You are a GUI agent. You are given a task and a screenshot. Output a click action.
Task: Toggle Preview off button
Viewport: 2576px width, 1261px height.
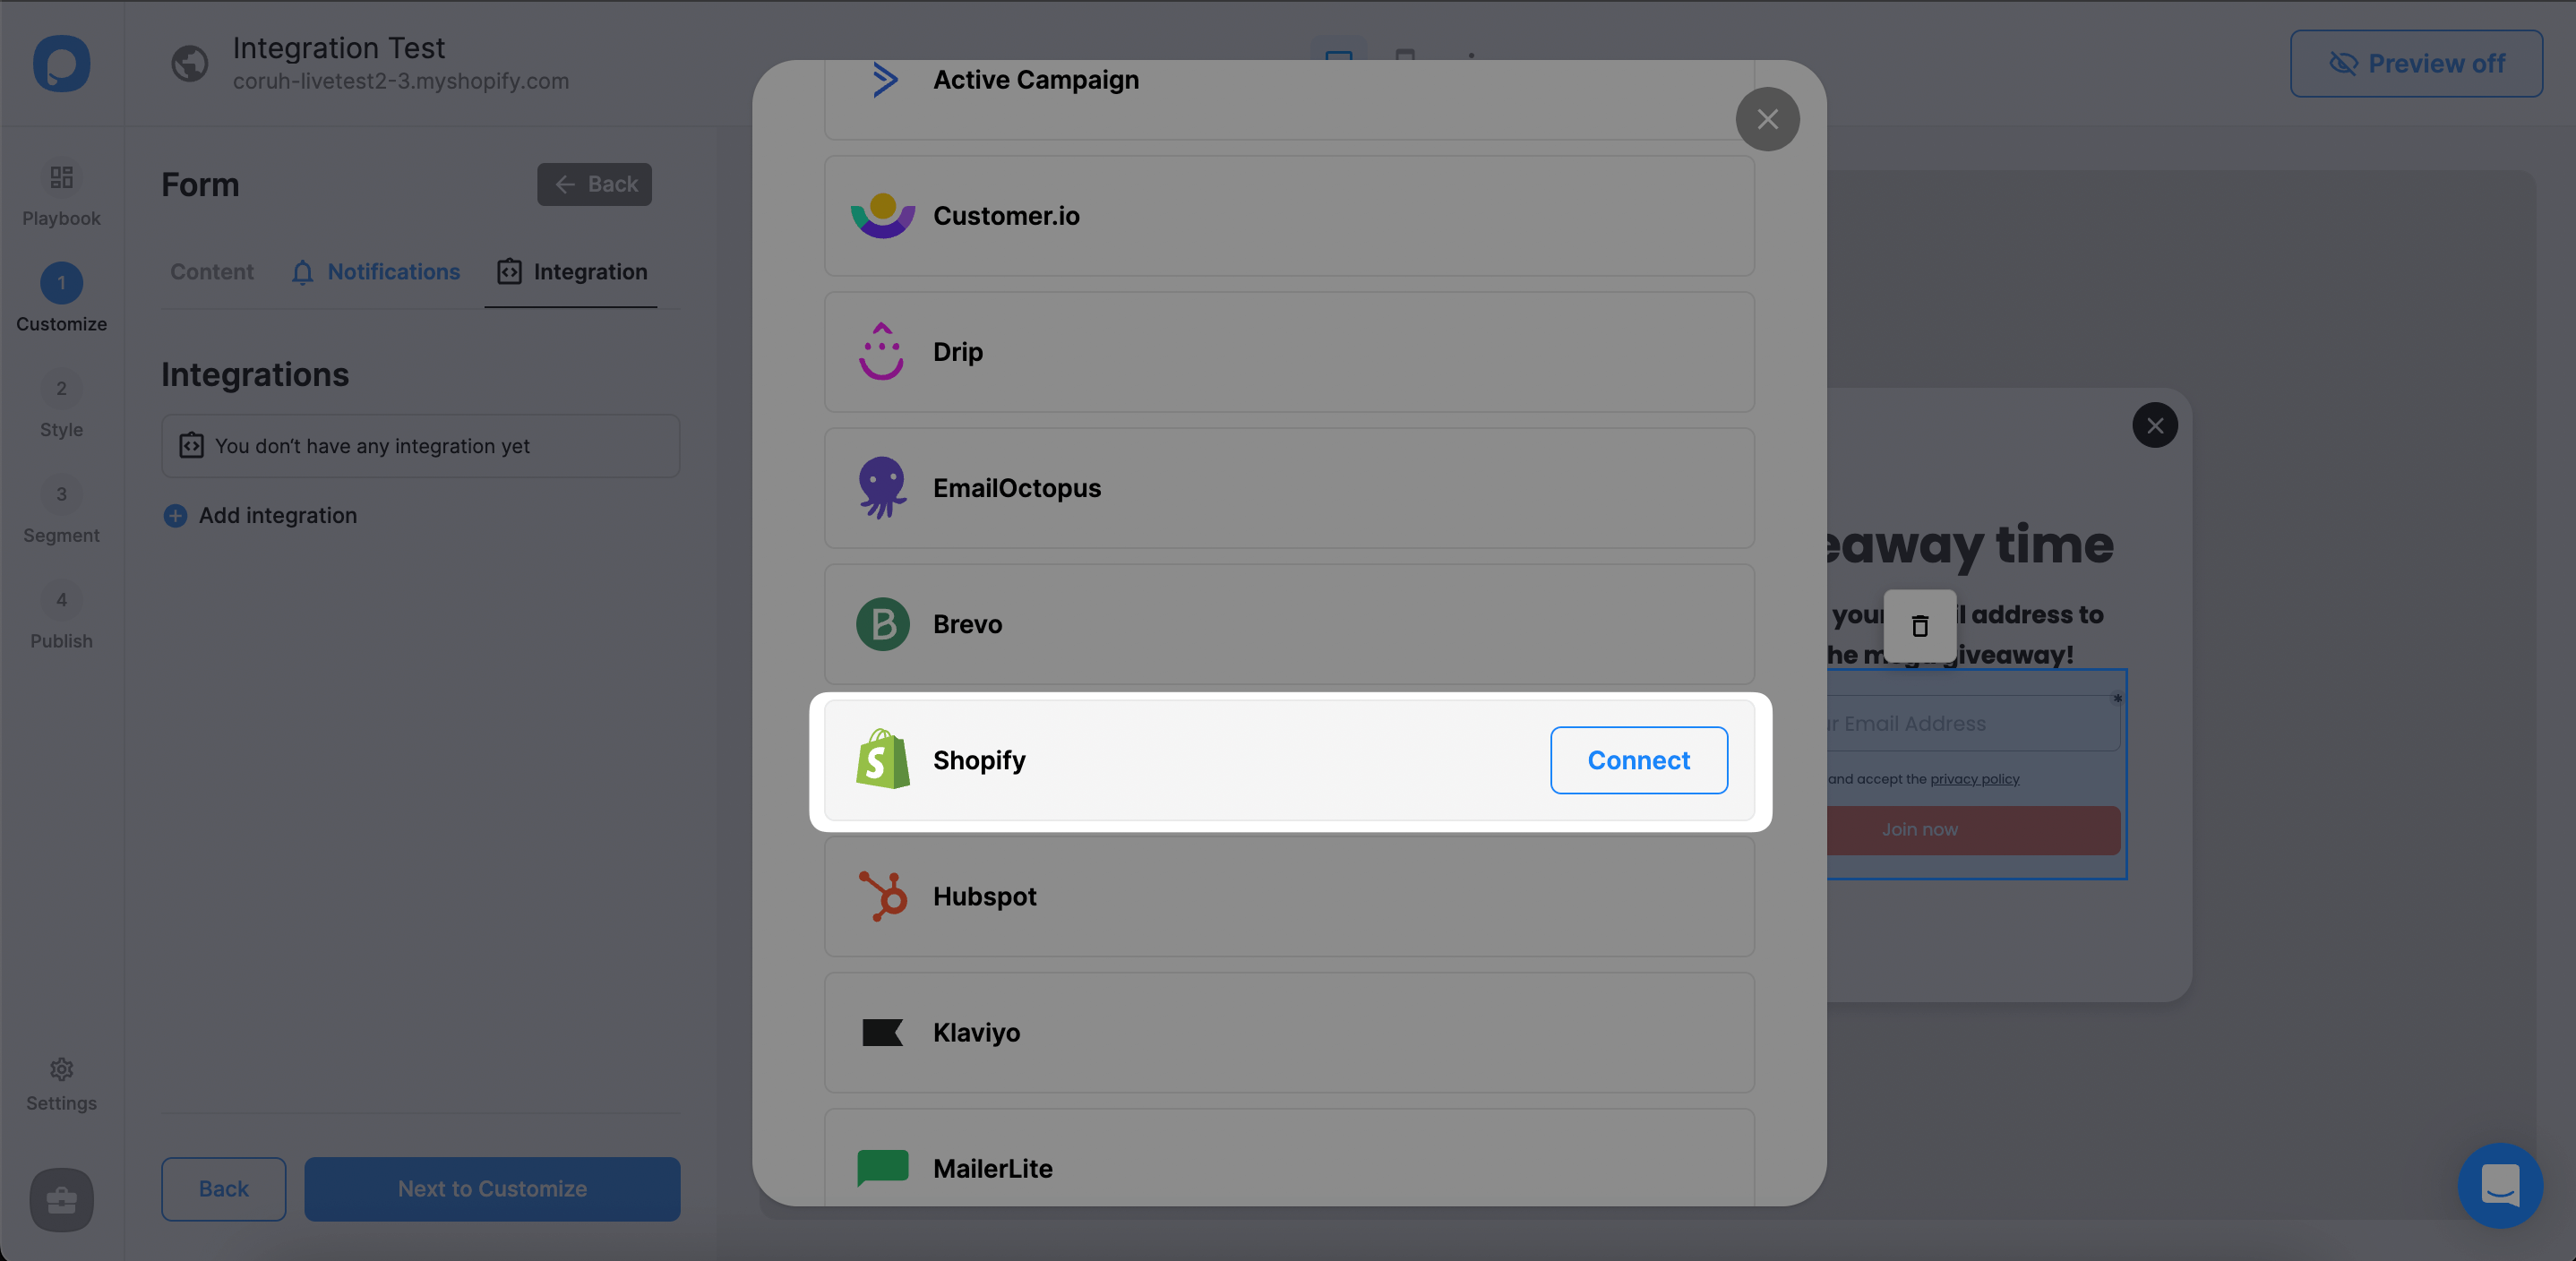[x=2417, y=63]
